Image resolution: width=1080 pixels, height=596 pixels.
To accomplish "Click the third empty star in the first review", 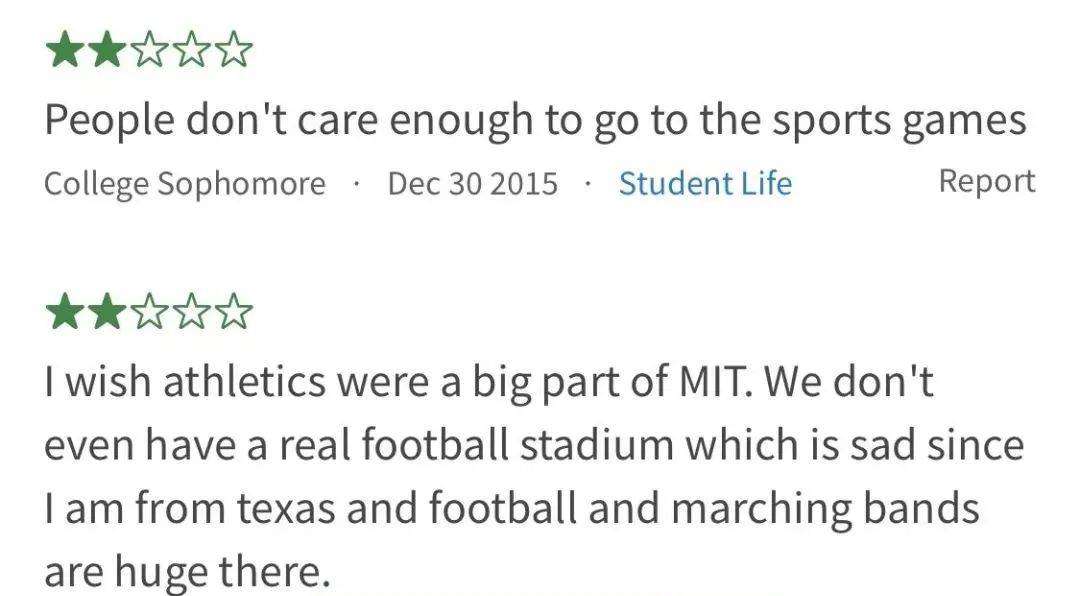I will pos(149,50).
